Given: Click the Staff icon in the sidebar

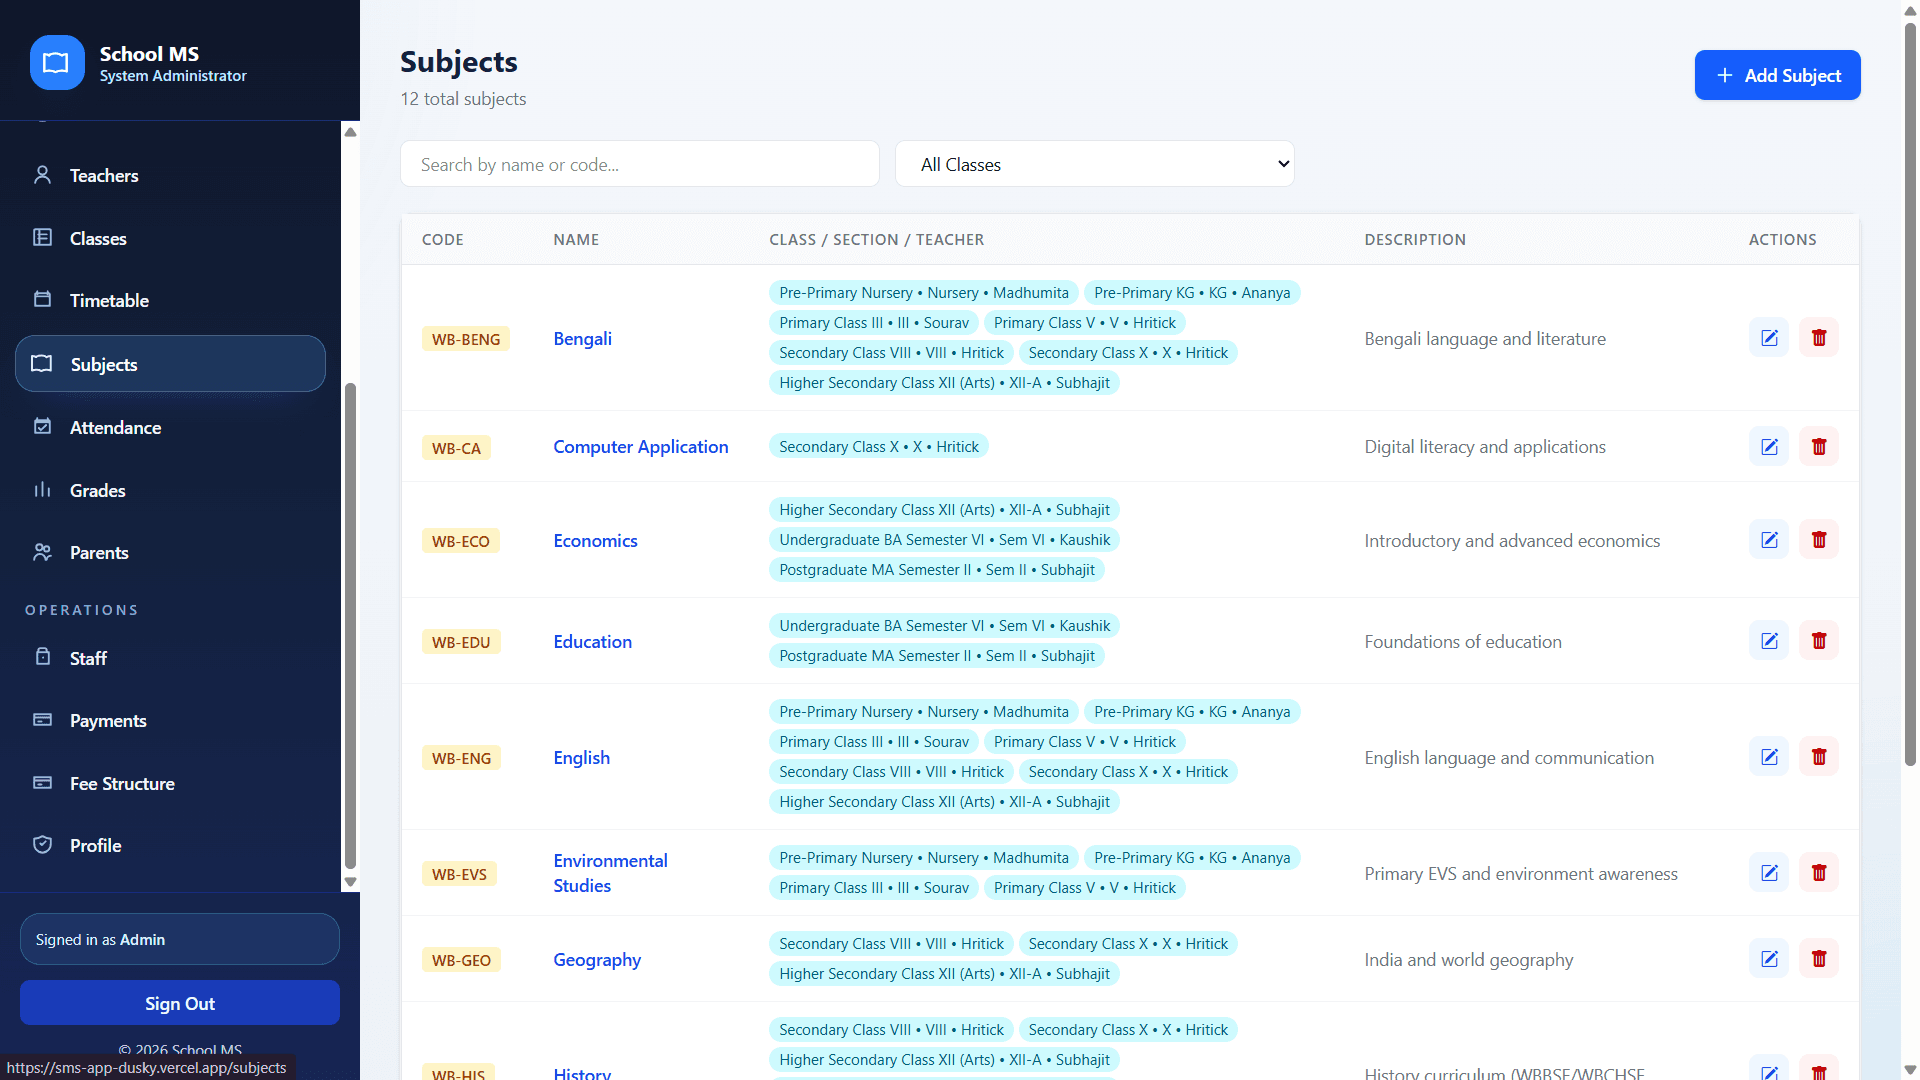Looking at the screenshot, I should coord(42,658).
